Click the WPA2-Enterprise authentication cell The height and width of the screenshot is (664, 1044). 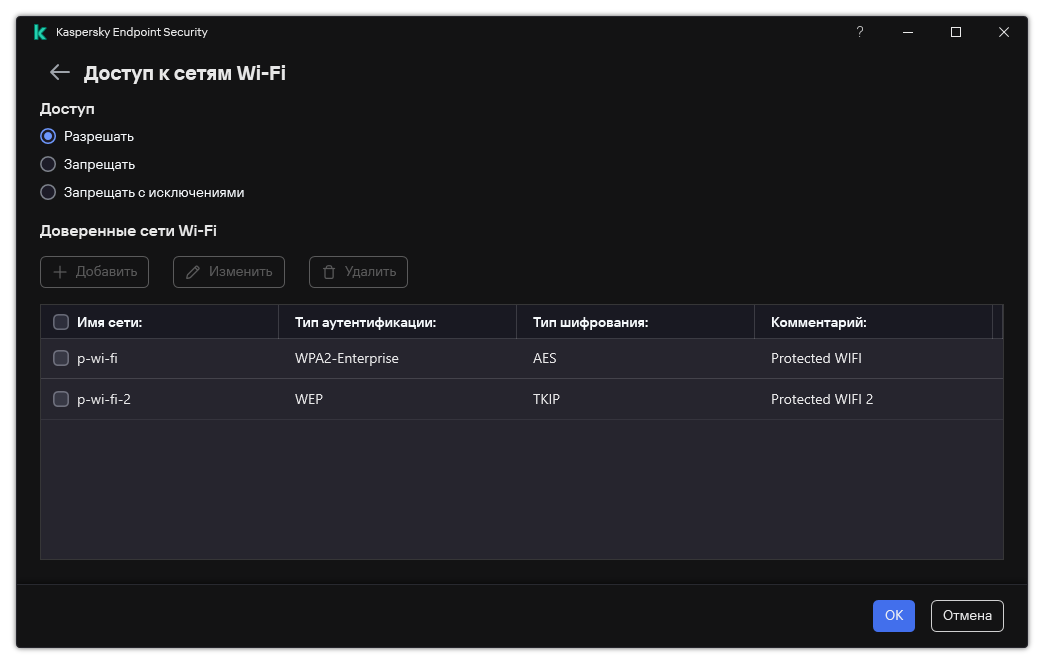click(x=346, y=358)
